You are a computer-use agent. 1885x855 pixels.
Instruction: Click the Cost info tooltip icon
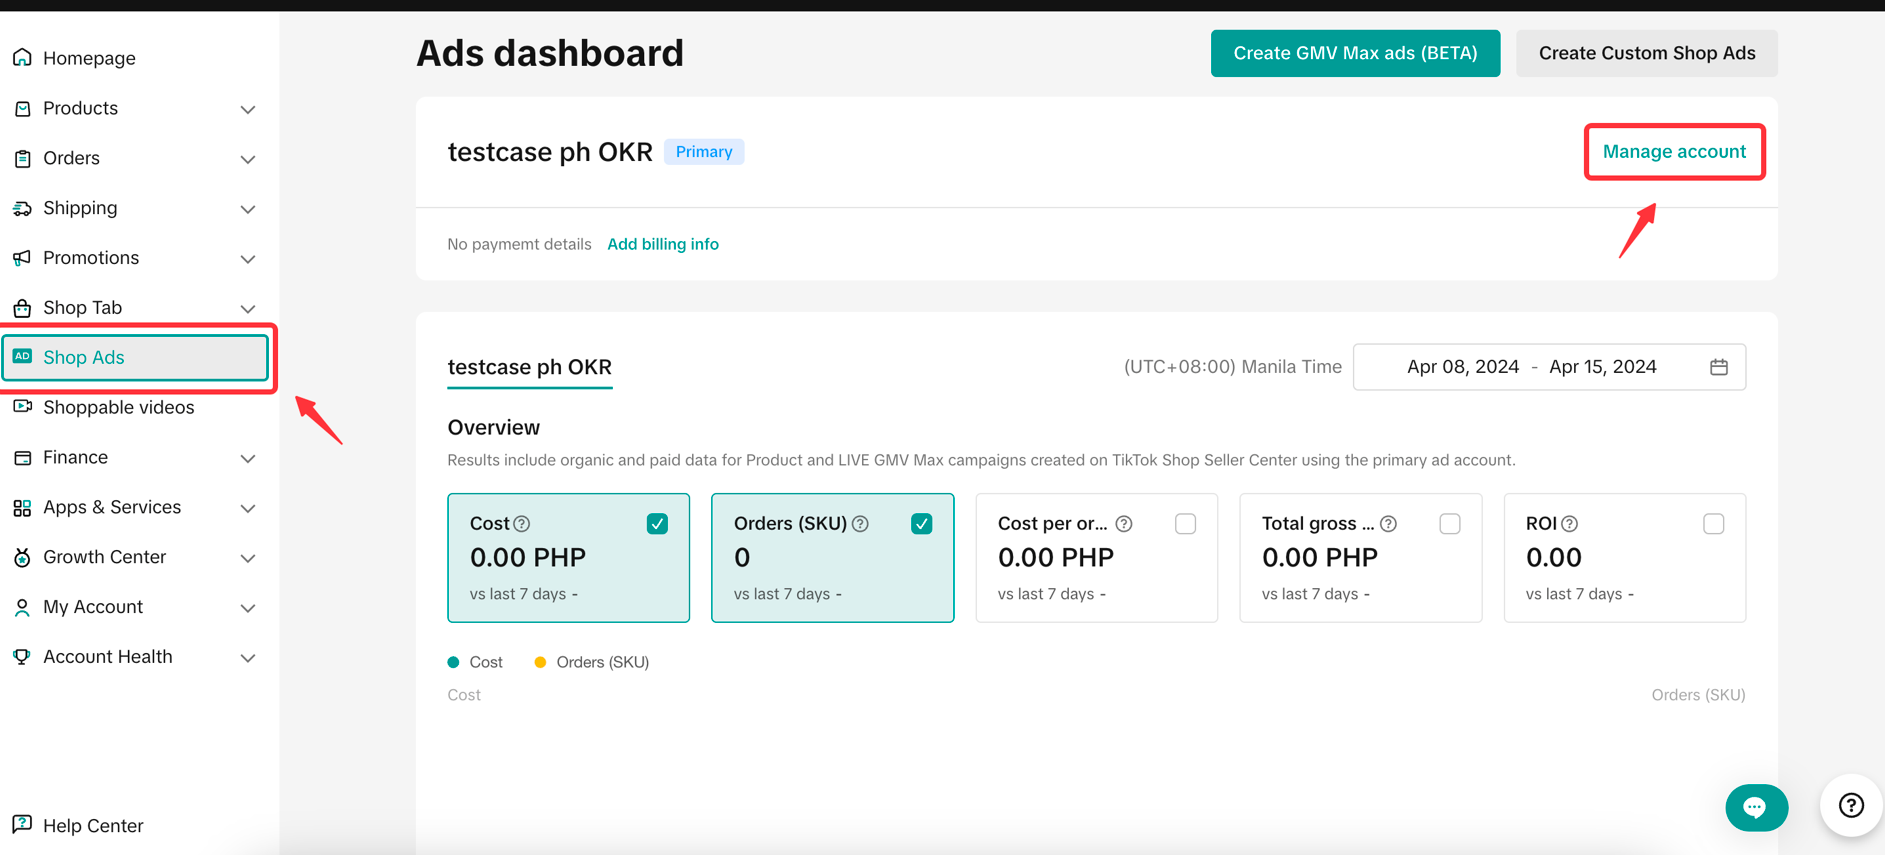[x=522, y=524]
